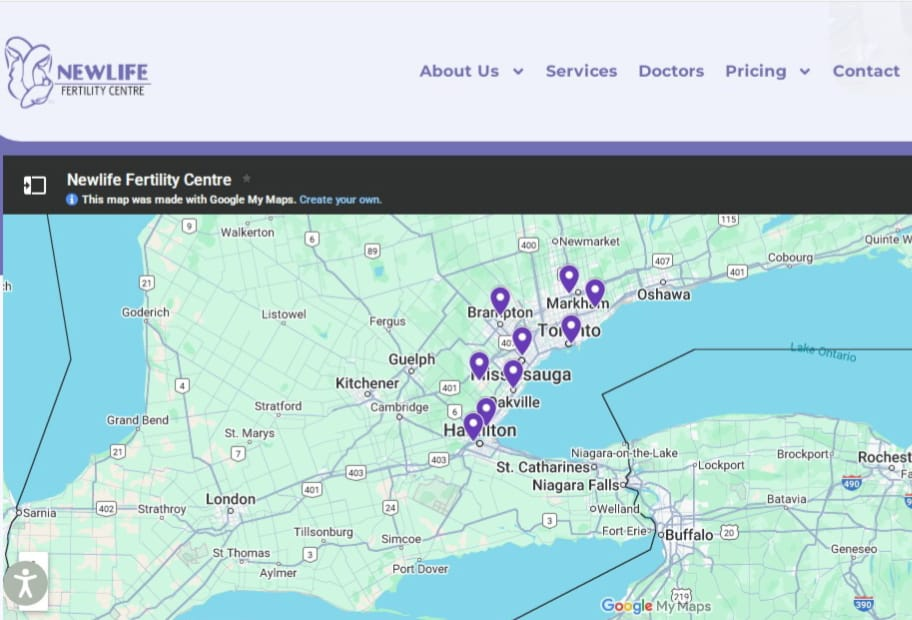Screen dimensions: 912x620
Task: Click the 'Port Dover' label
Action: point(420,569)
